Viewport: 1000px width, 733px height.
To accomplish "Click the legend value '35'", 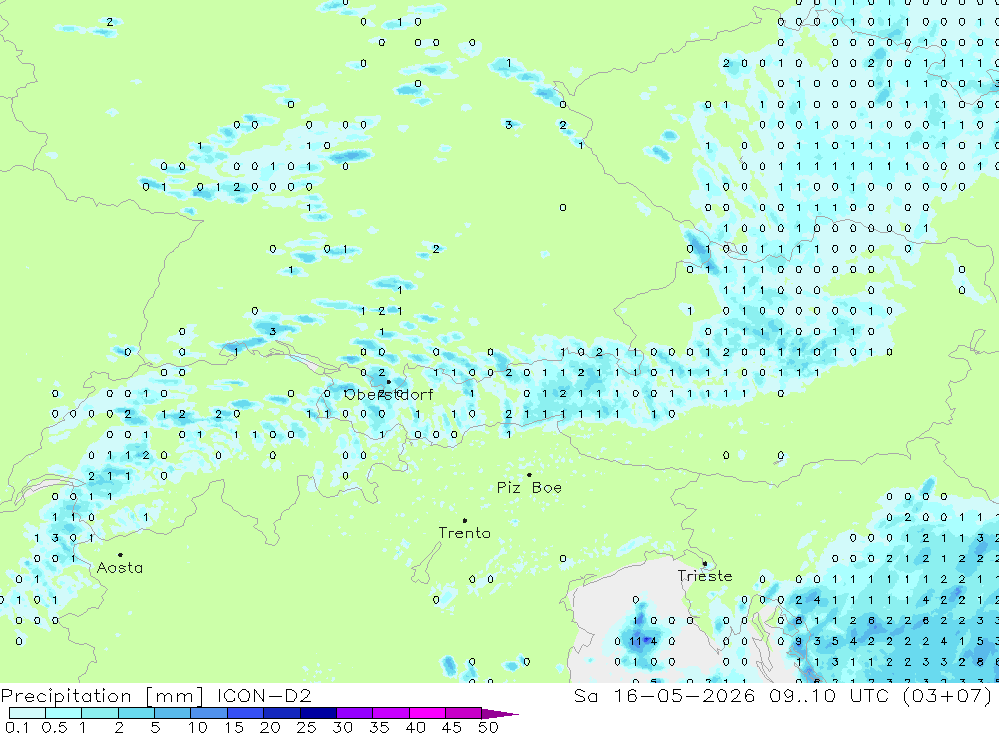I will coord(379,727).
